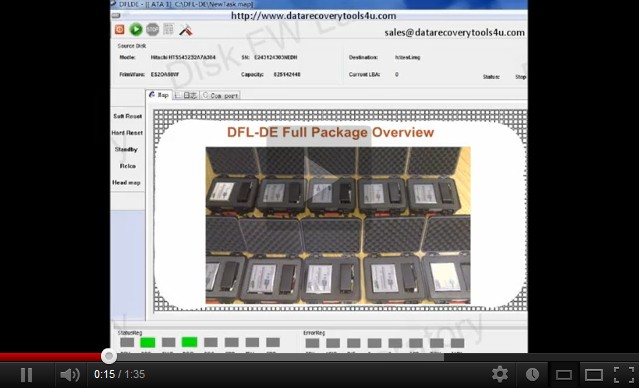Viewport: 639px width, 388px height.
Task: Seek within the grey buffered progress bar
Action: (277, 357)
